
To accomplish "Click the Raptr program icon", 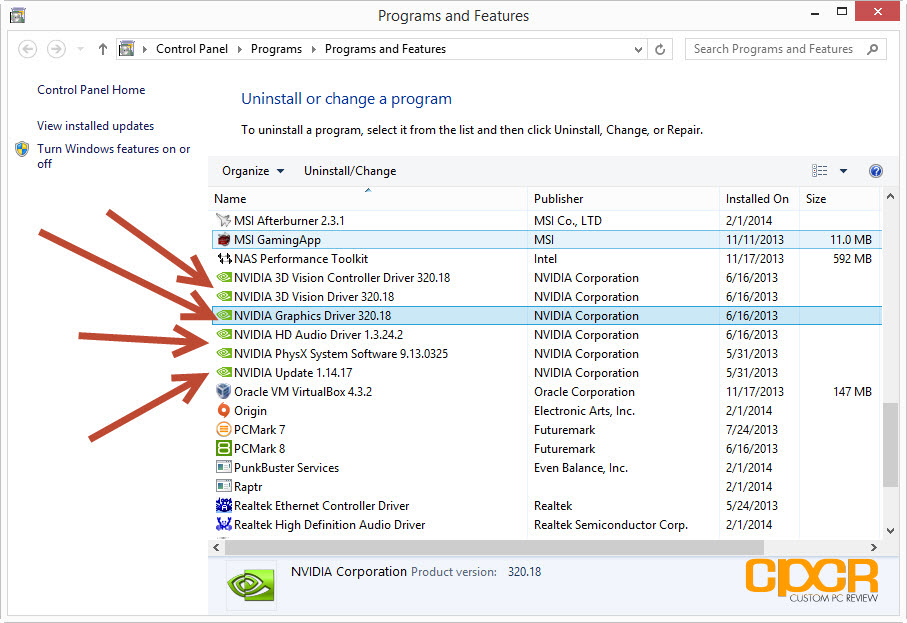I will 223,486.
